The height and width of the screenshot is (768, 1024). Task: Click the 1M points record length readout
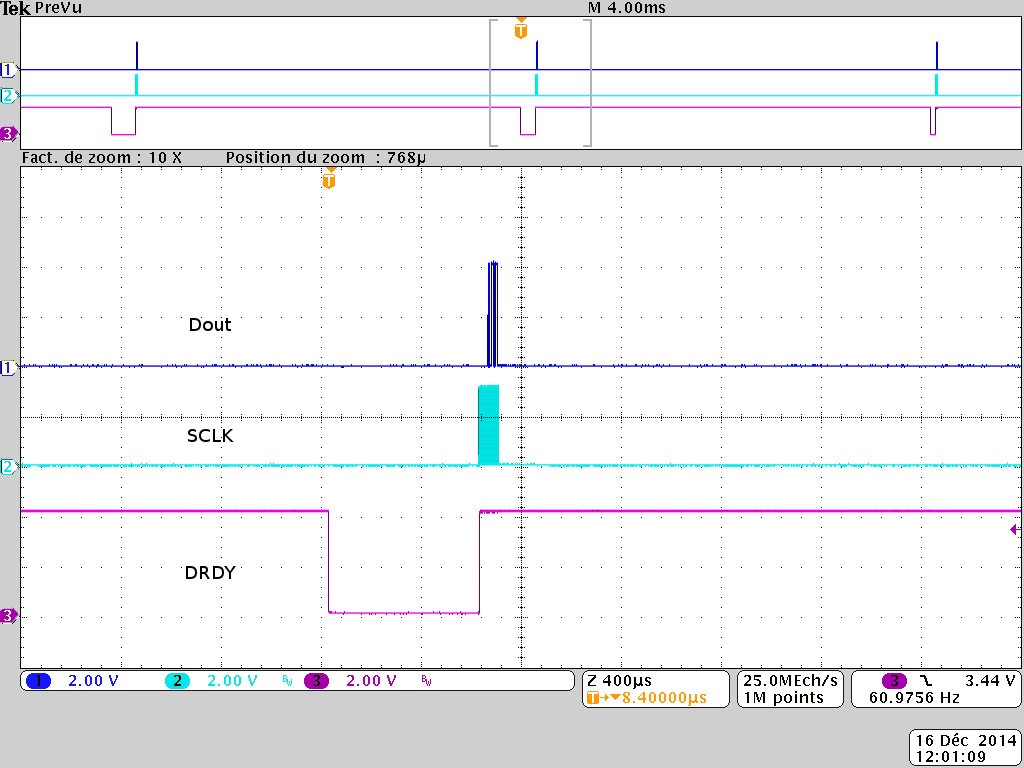click(x=784, y=698)
